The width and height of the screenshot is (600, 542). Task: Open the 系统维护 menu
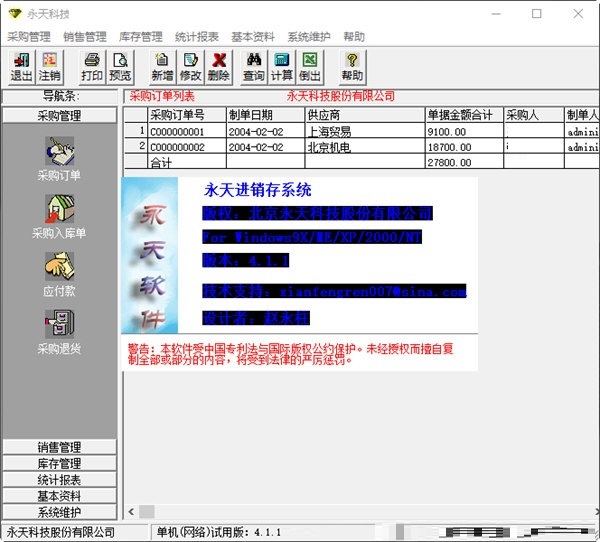(x=309, y=37)
